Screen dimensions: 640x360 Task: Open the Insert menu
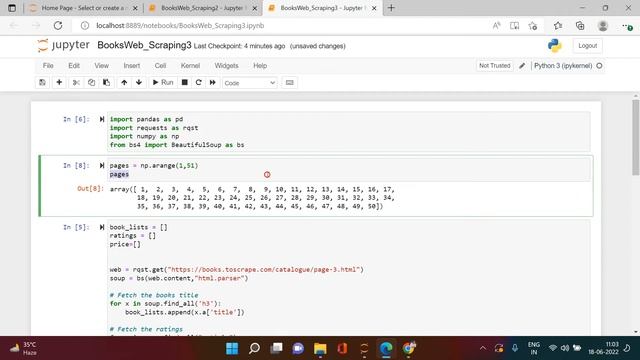click(131, 66)
